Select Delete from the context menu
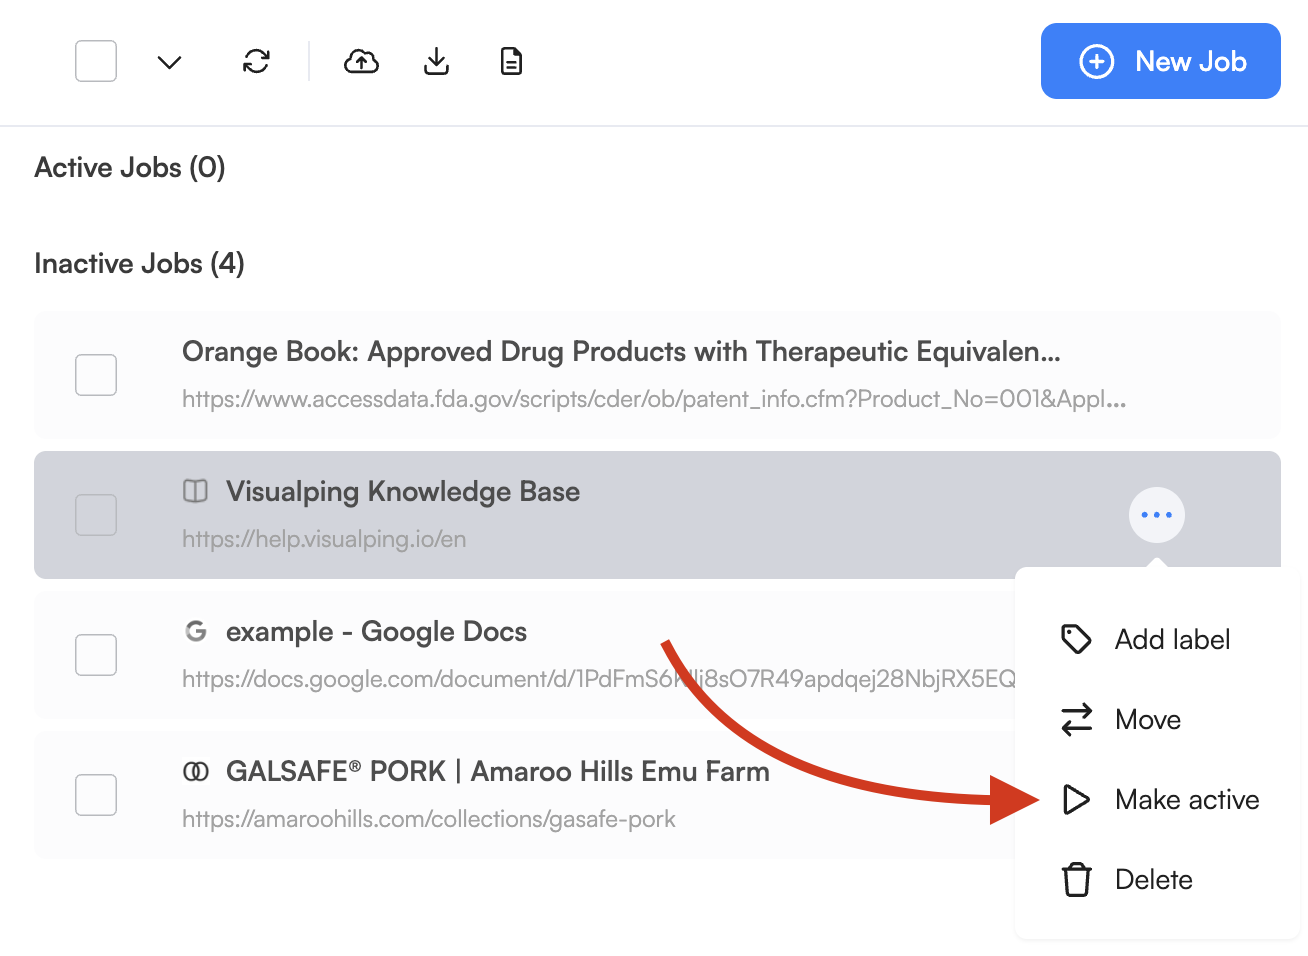 click(1157, 879)
